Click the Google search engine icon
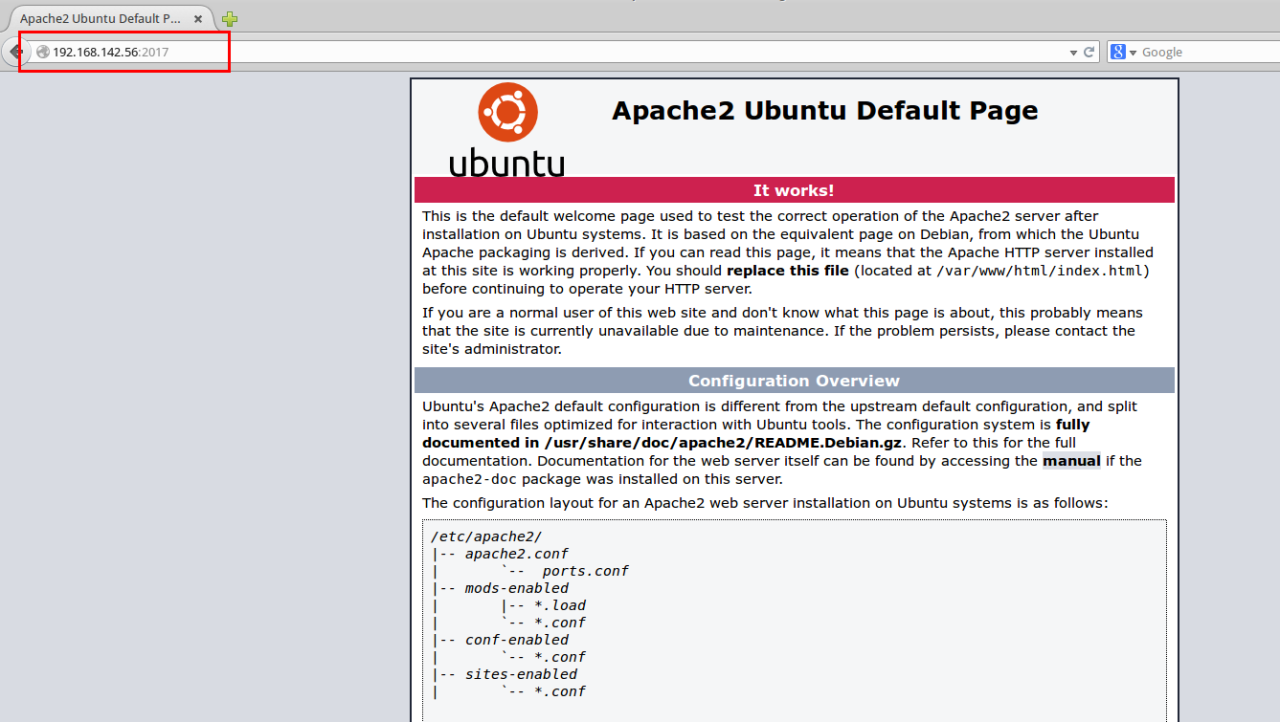1280x722 pixels. (x=1118, y=52)
